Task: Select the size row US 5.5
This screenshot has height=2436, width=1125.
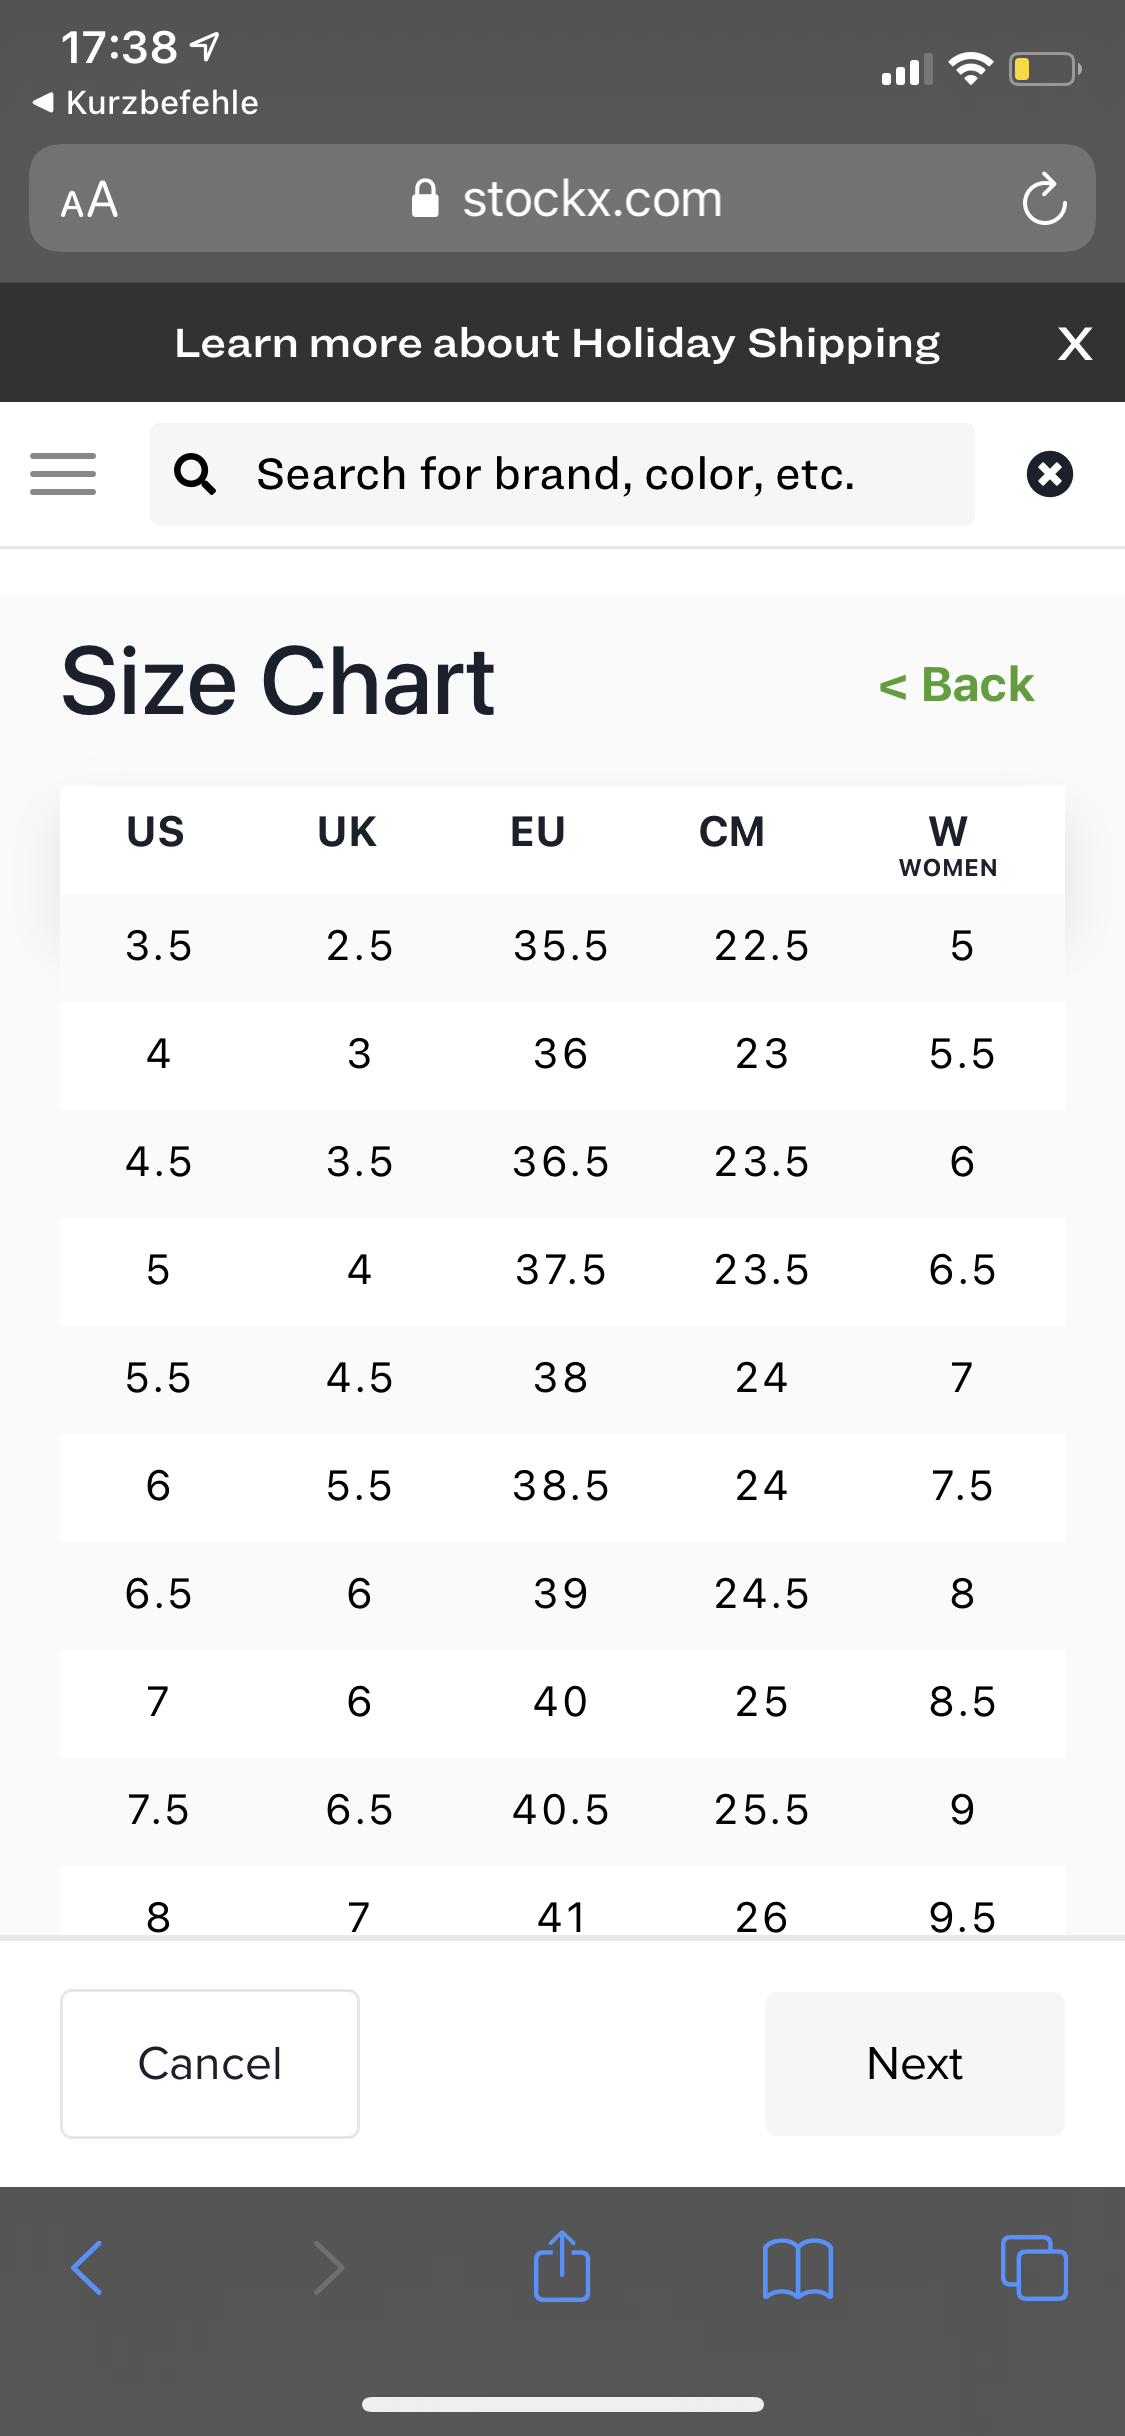Action: (x=560, y=1378)
